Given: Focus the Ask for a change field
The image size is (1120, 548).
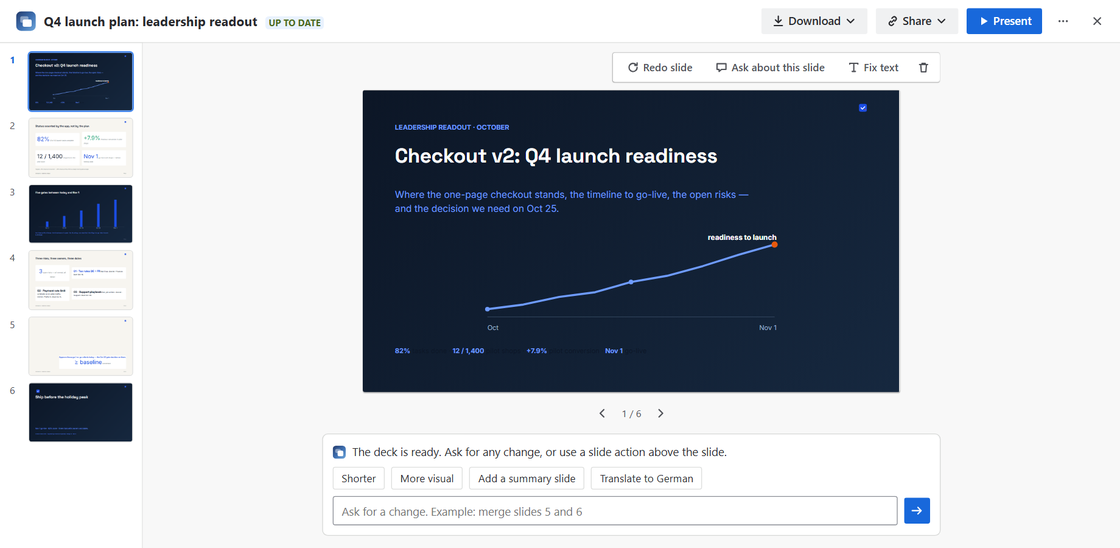Looking at the screenshot, I should (615, 511).
